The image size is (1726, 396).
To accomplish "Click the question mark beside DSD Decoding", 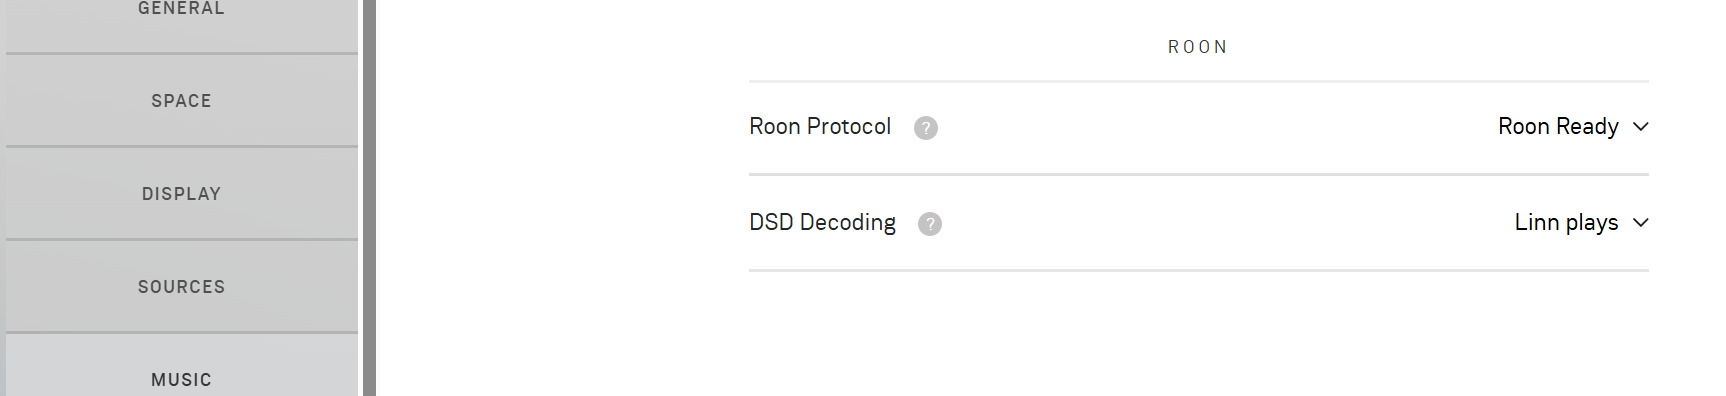I will point(930,224).
